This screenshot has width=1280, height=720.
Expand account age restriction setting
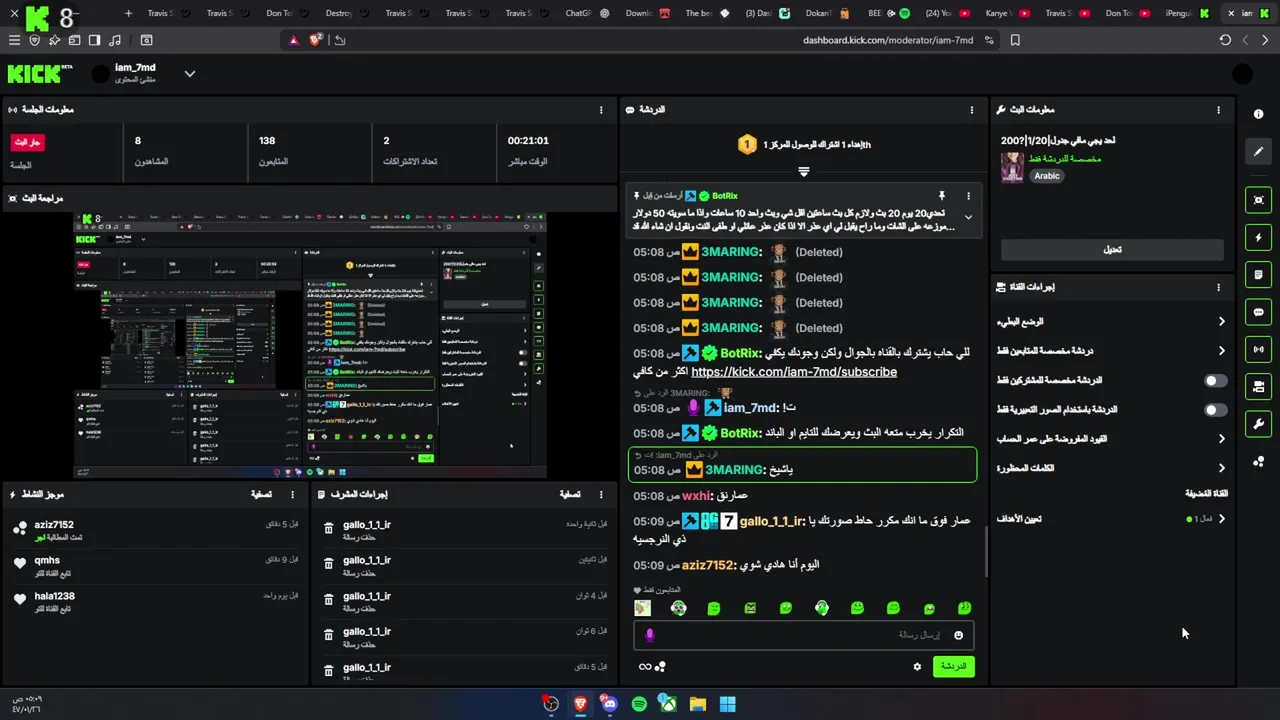[x=1110, y=439]
